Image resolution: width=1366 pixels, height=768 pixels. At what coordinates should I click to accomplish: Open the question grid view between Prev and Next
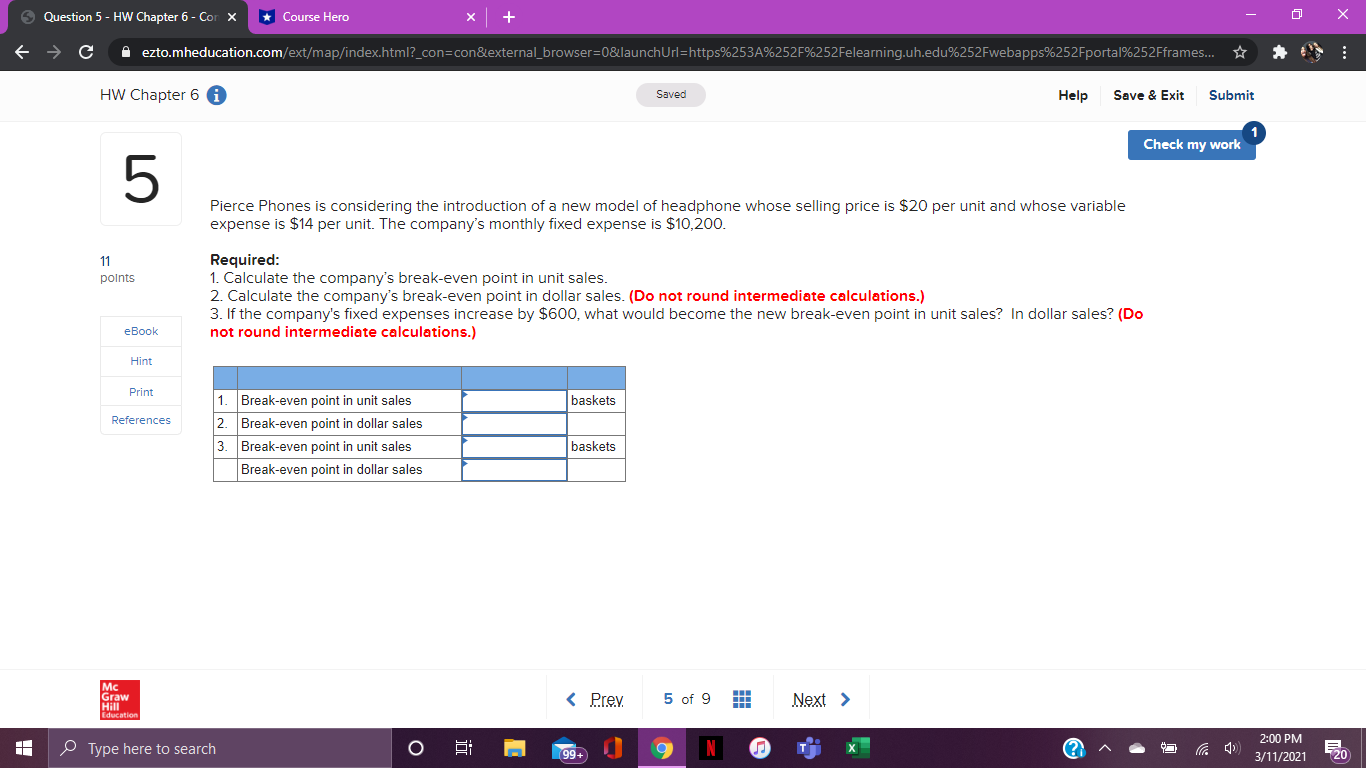(x=742, y=699)
